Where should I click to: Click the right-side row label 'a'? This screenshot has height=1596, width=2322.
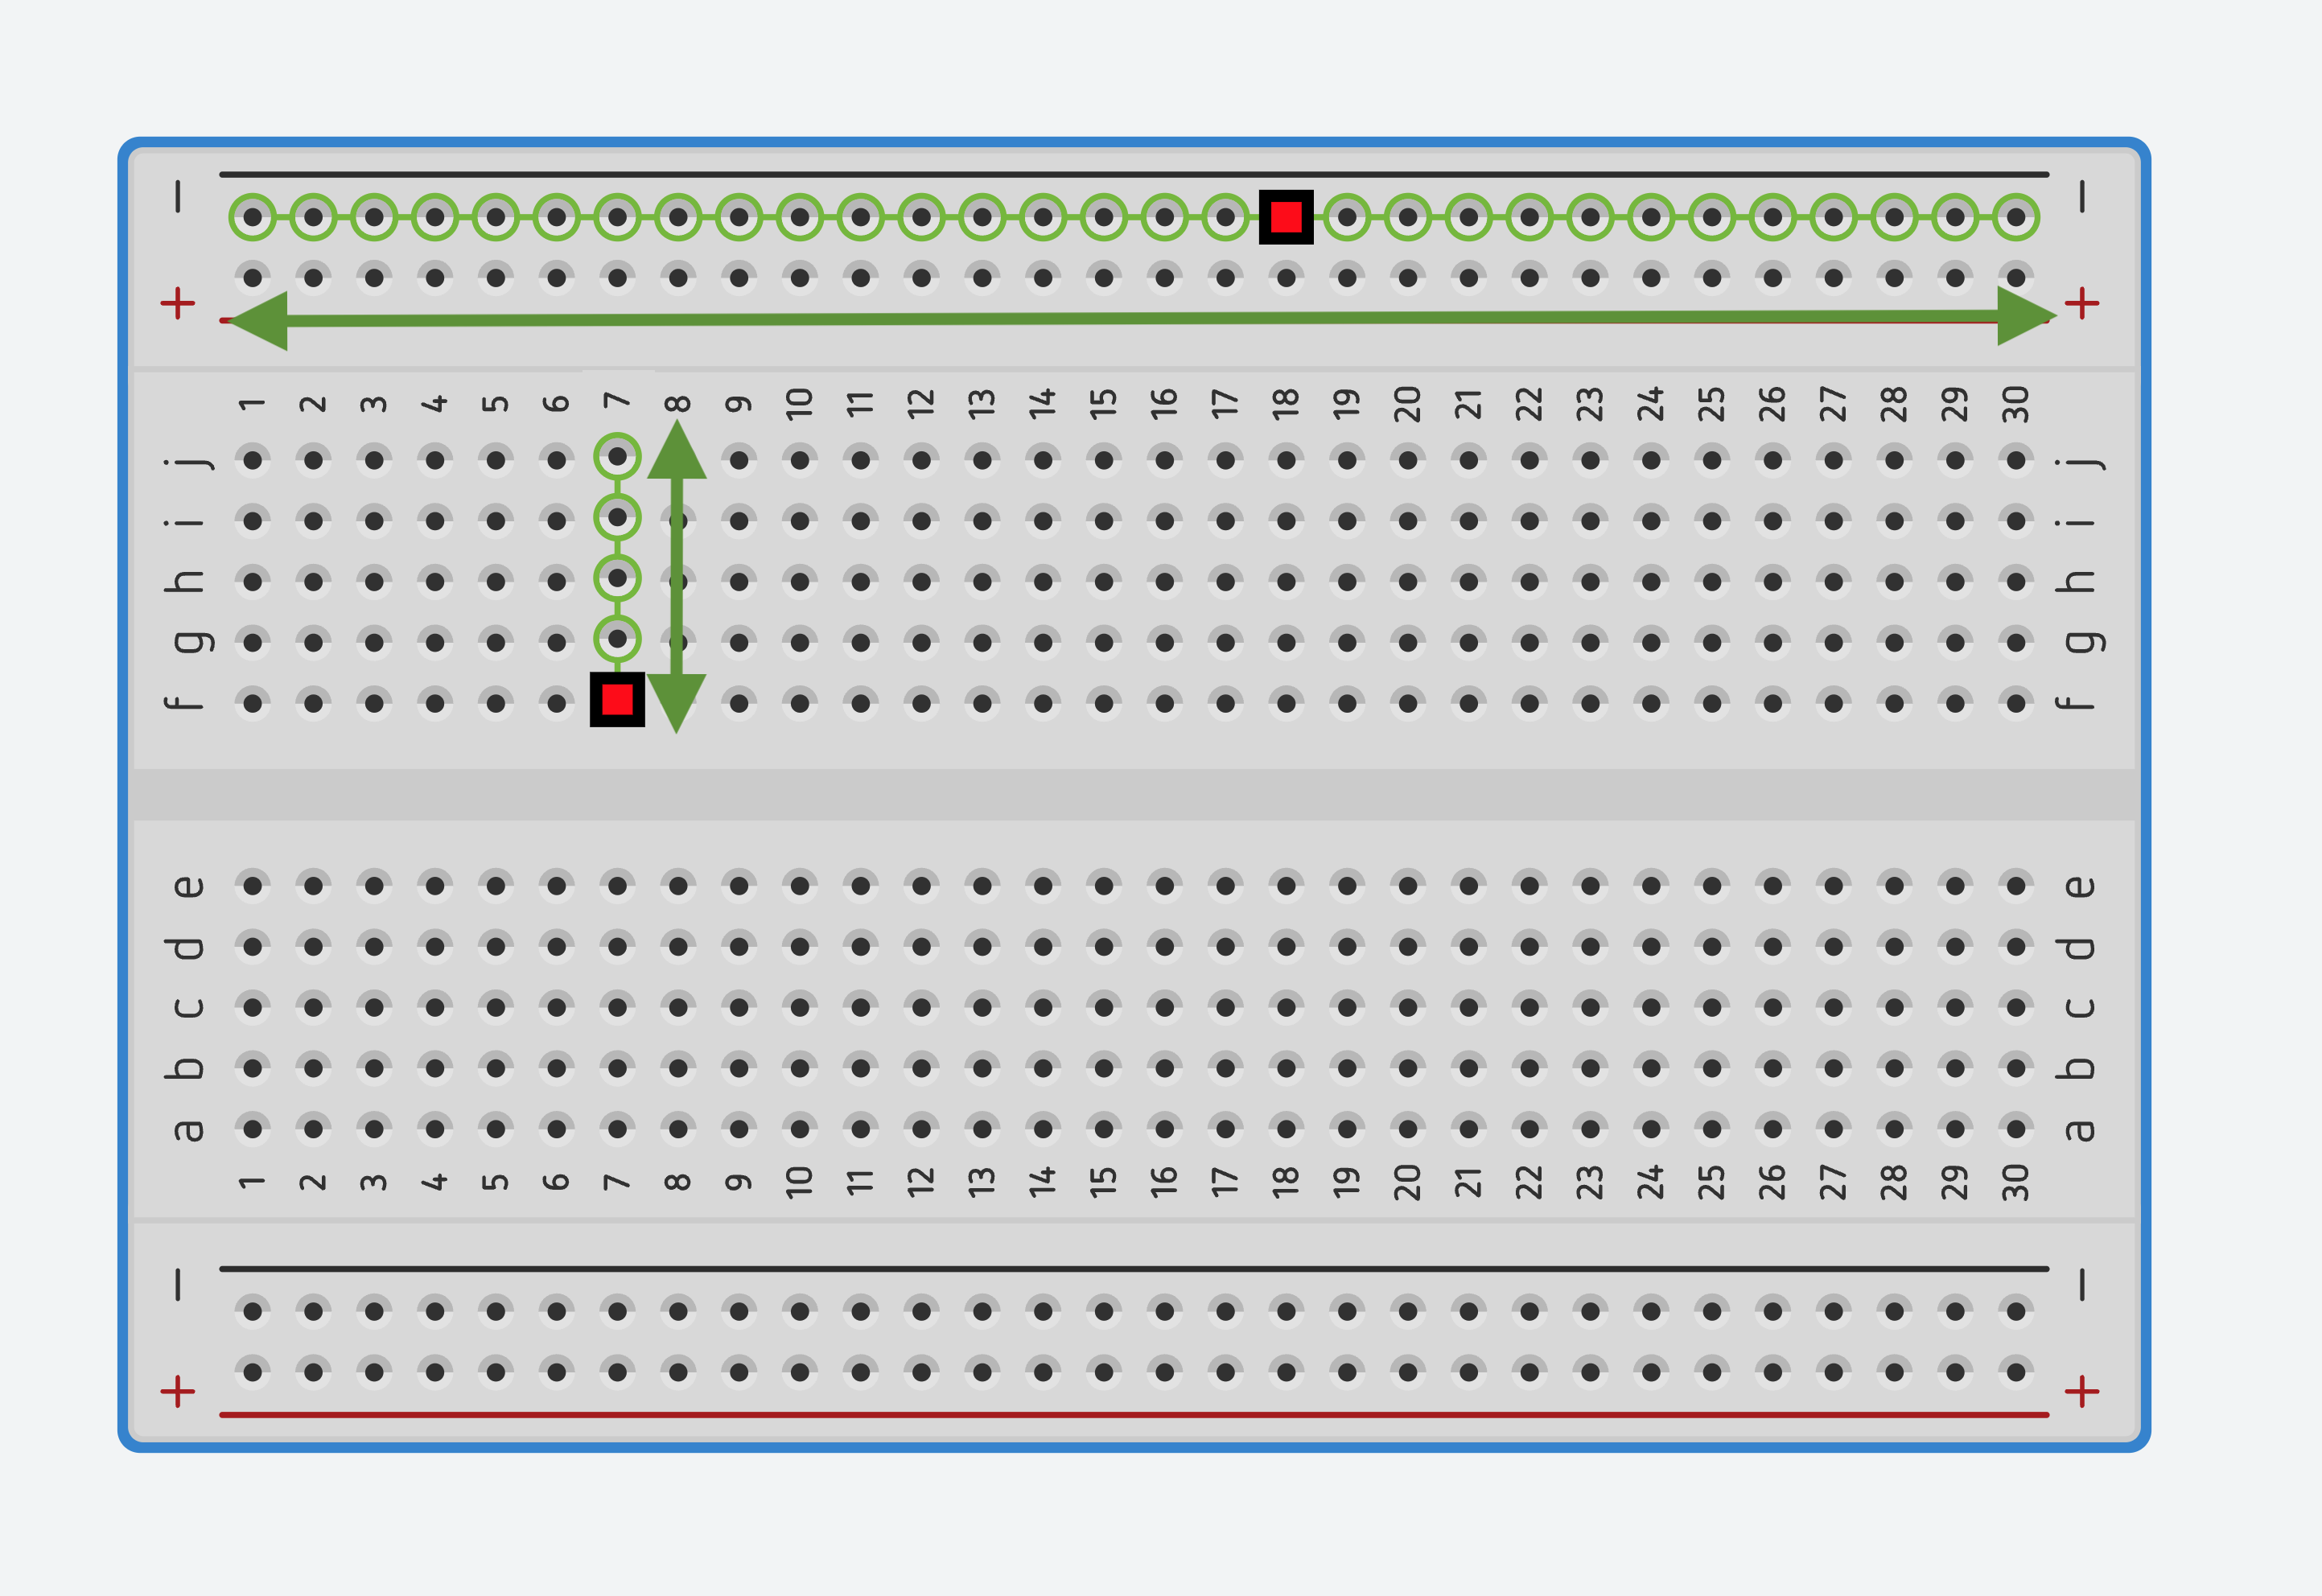pyautogui.click(x=2079, y=1130)
